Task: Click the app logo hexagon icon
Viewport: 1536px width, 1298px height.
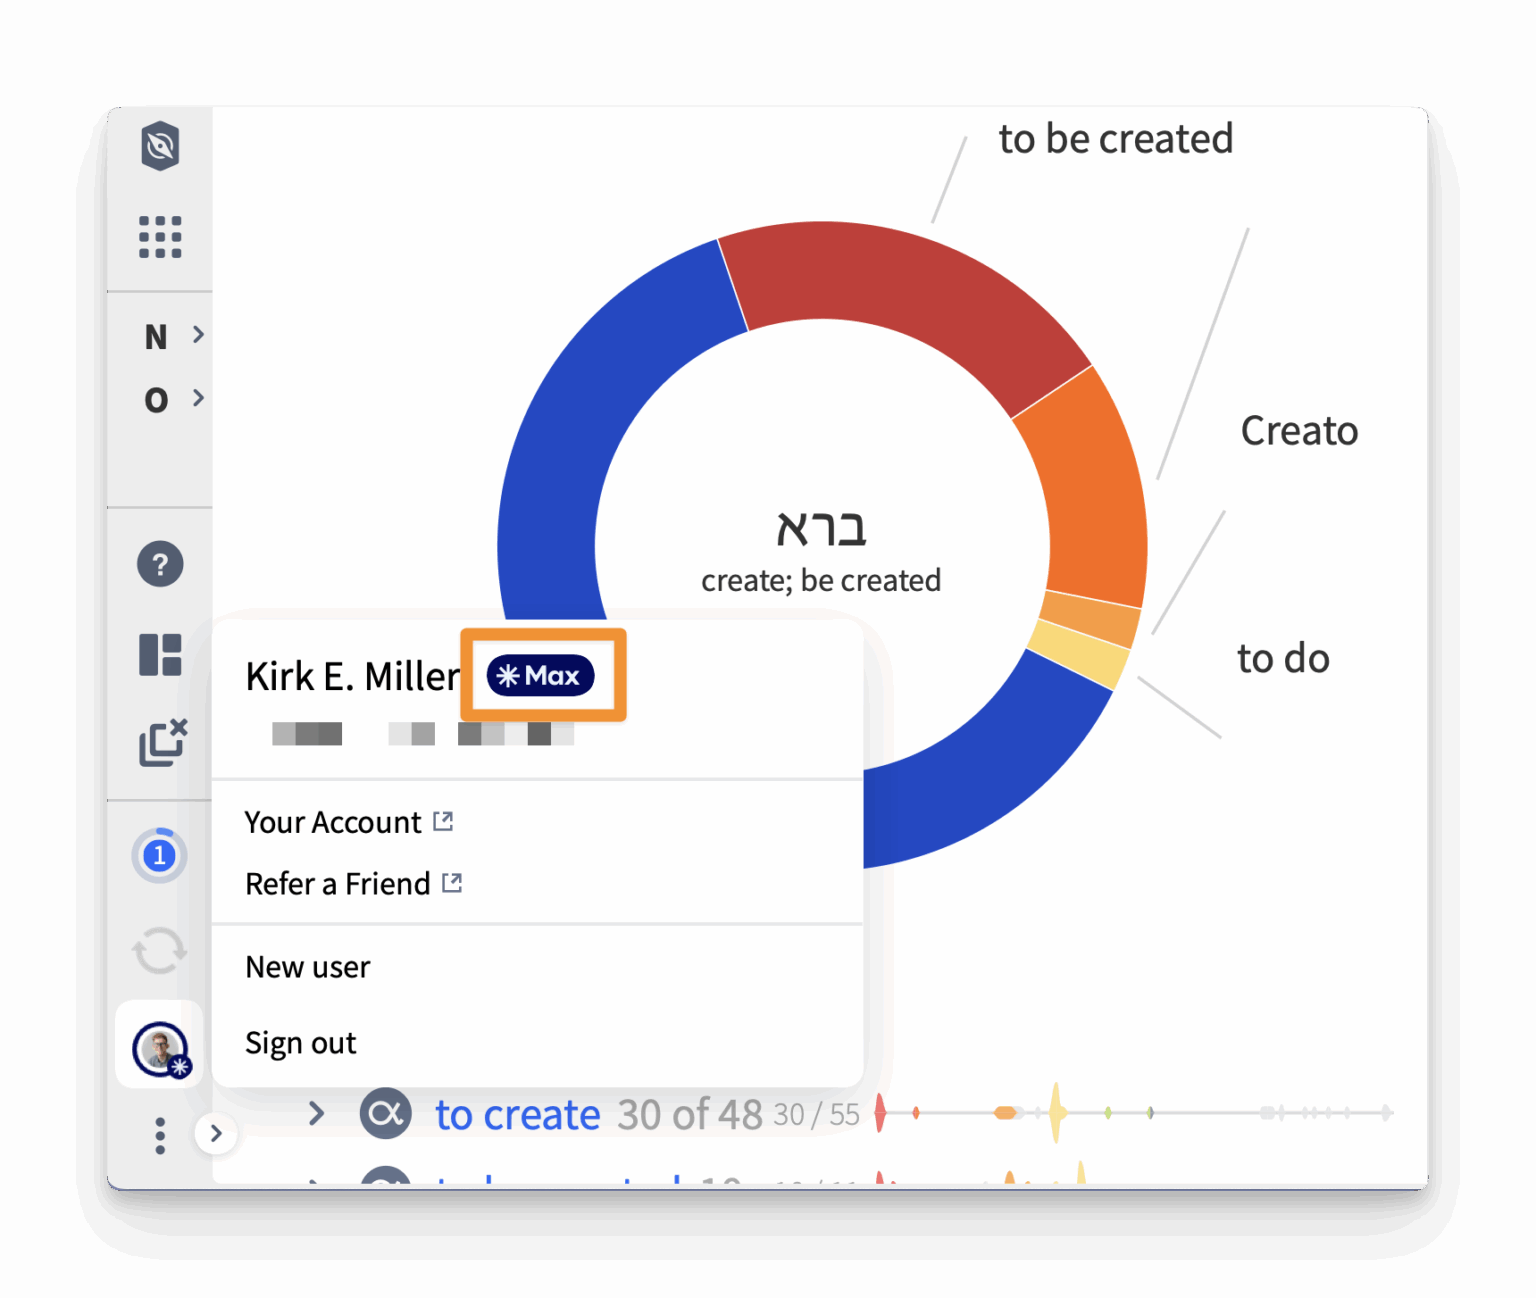Action: [x=160, y=147]
